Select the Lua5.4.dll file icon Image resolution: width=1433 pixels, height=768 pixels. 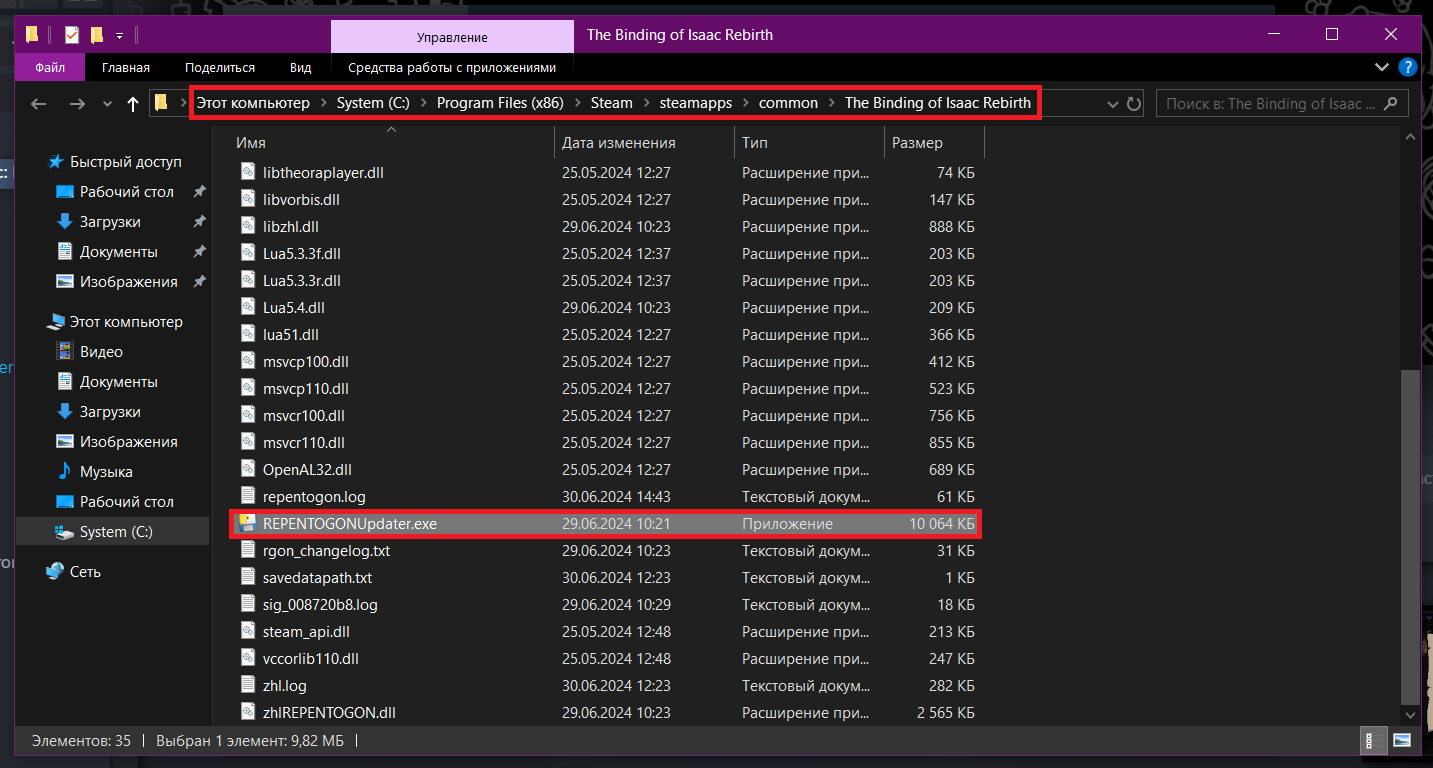click(x=248, y=307)
